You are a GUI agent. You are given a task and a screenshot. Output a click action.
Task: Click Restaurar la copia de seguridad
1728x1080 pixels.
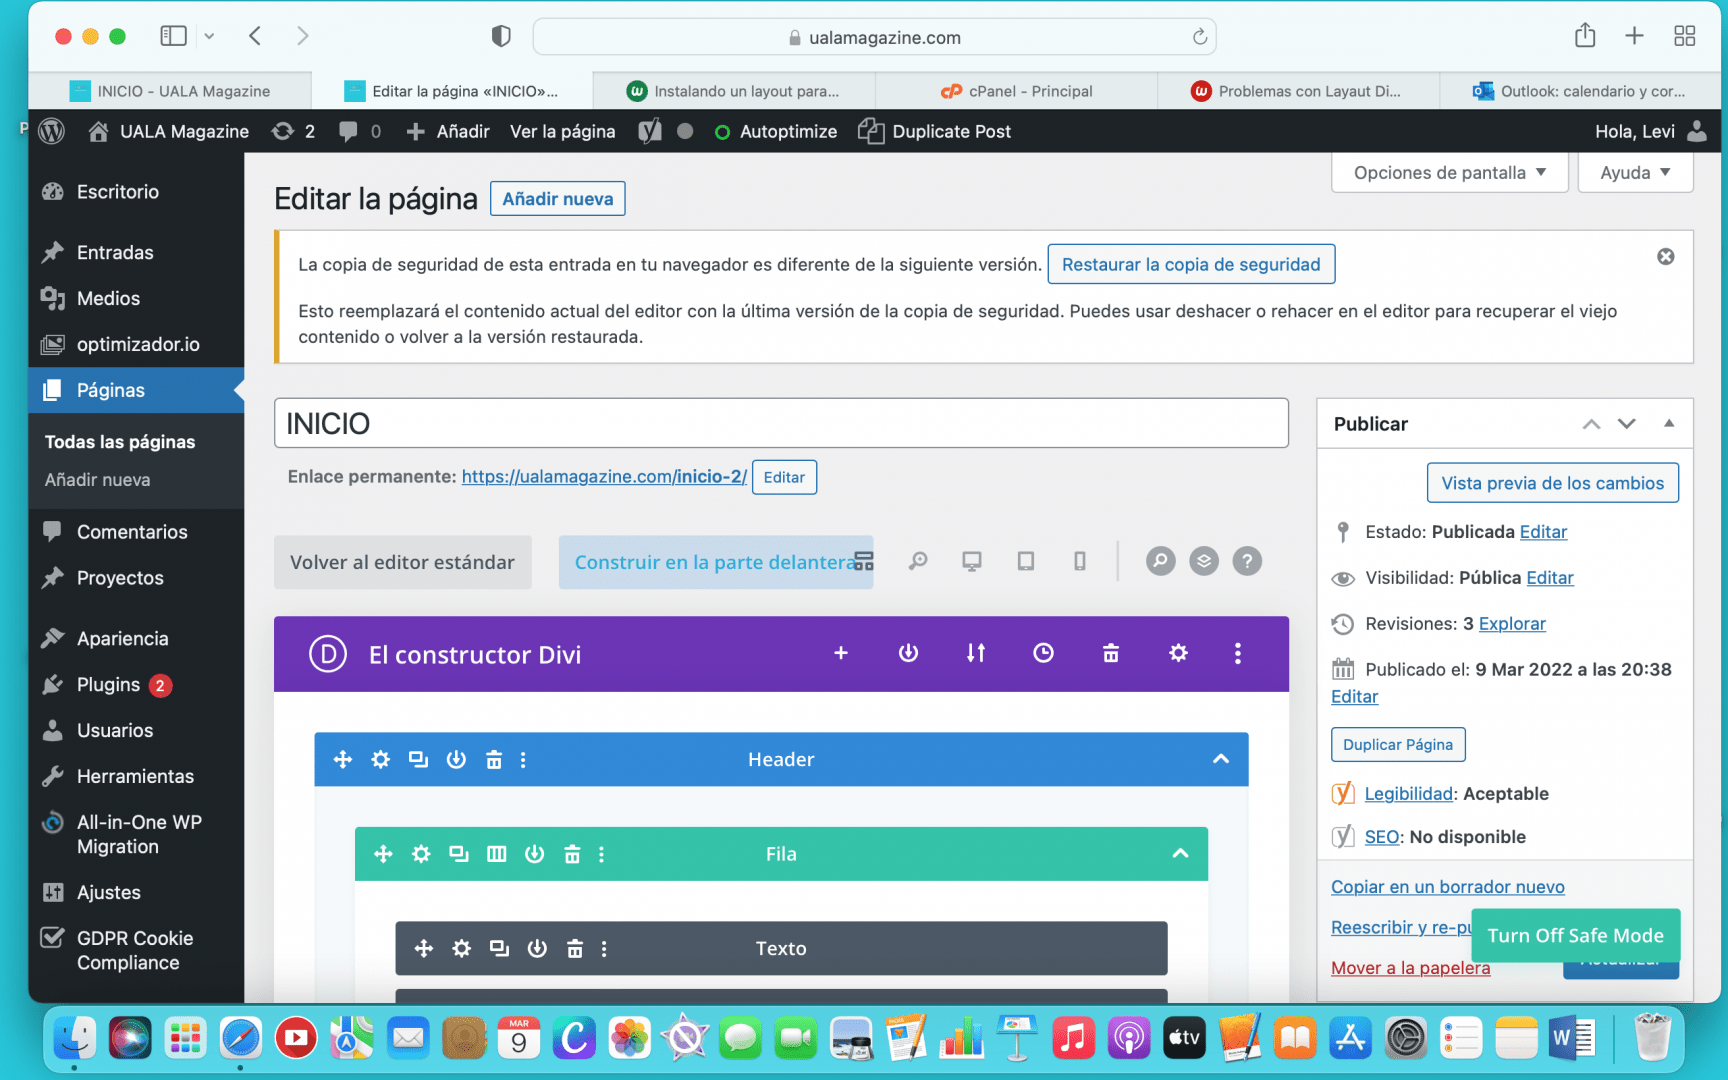click(x=1191, y=264)
